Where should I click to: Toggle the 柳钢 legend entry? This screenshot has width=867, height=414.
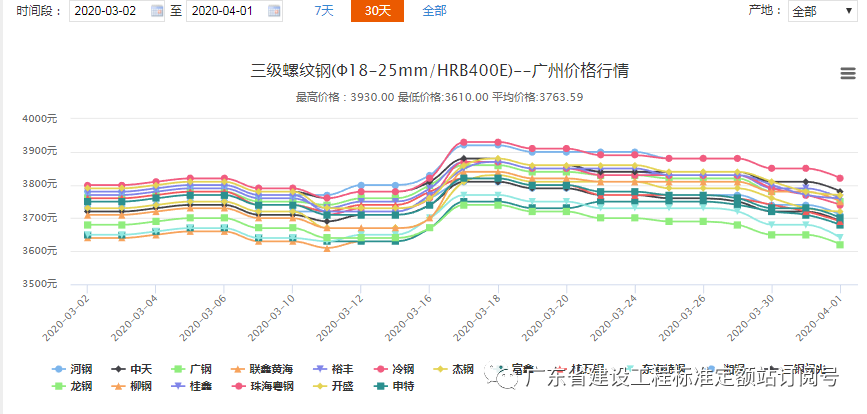pyautogui.click(x=132, y=386)
